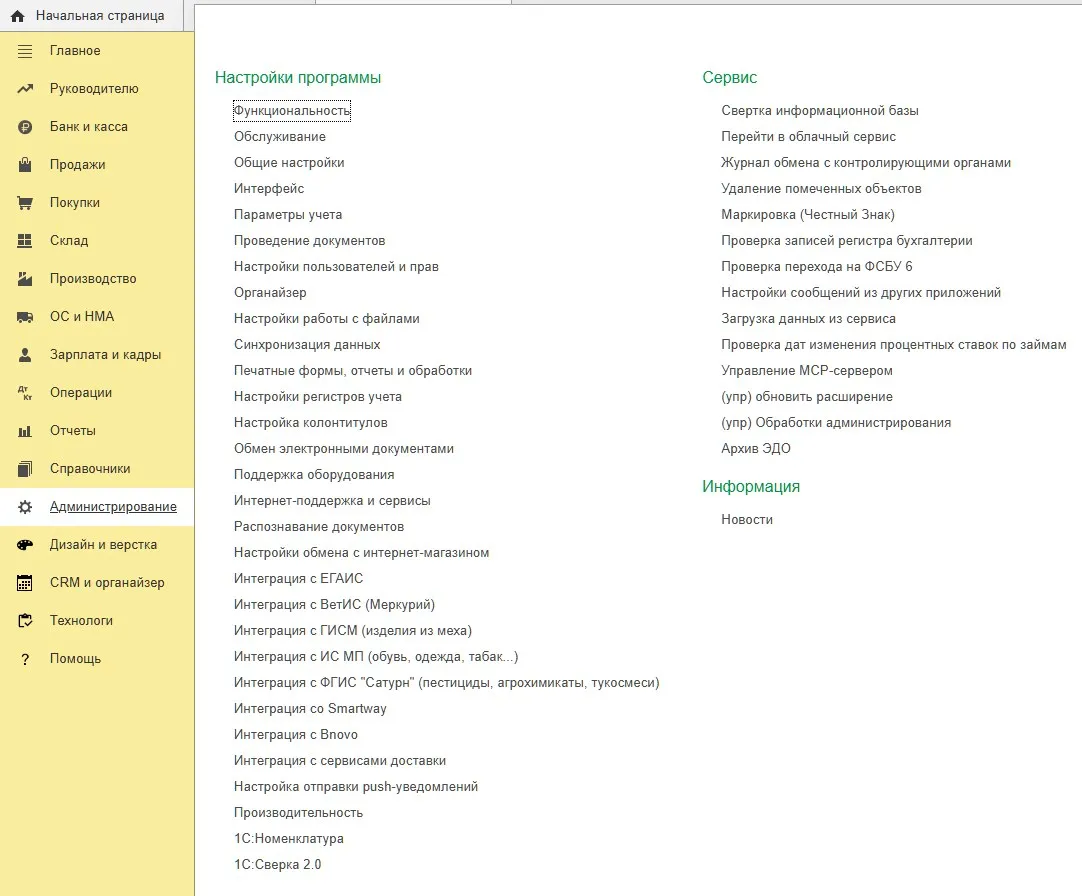Viewport: 1082px width, 896px height.
Task: Click the CRM и органайзер calendar icon
Action: pos(25,583)
